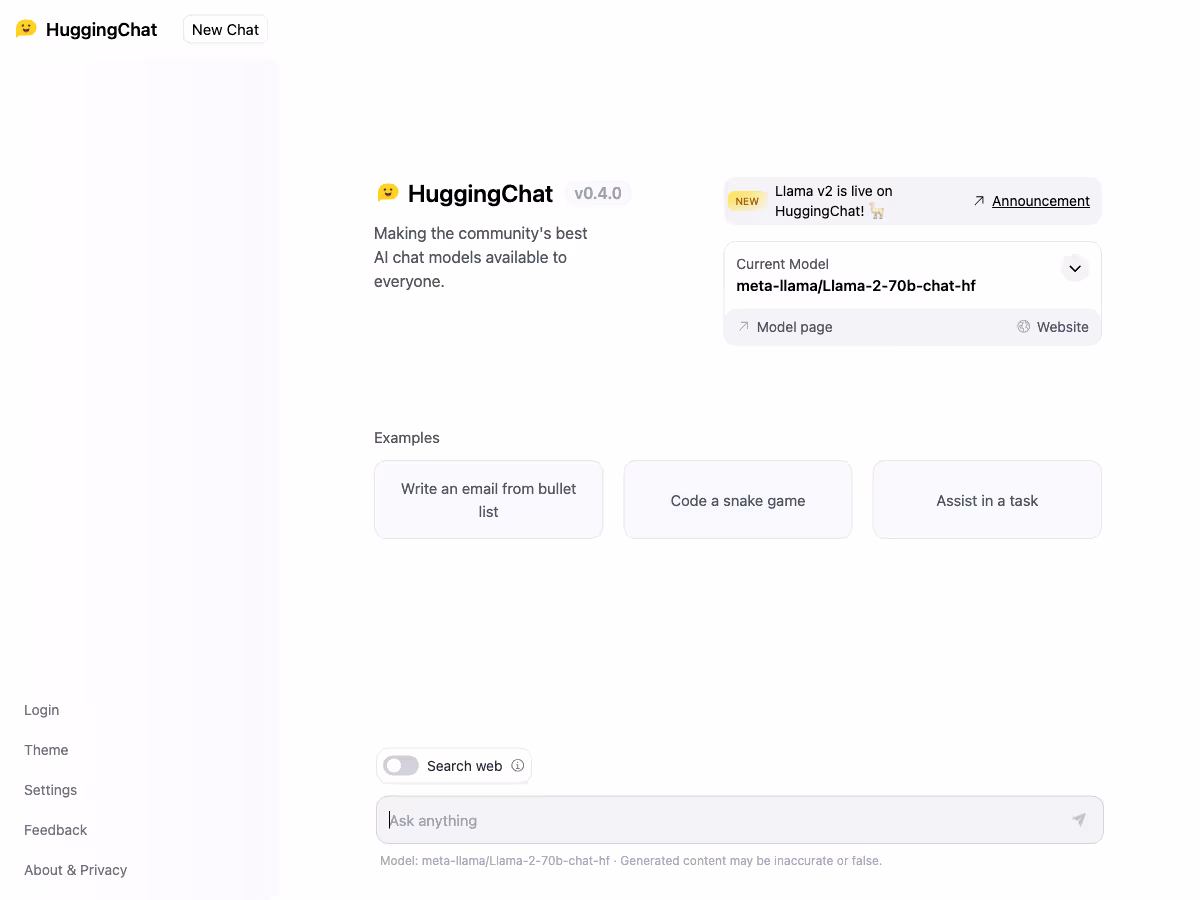The image size is (1200, 900).
Task: Choose the 'Code a snake game' example
Action: (x=738, y=500)
